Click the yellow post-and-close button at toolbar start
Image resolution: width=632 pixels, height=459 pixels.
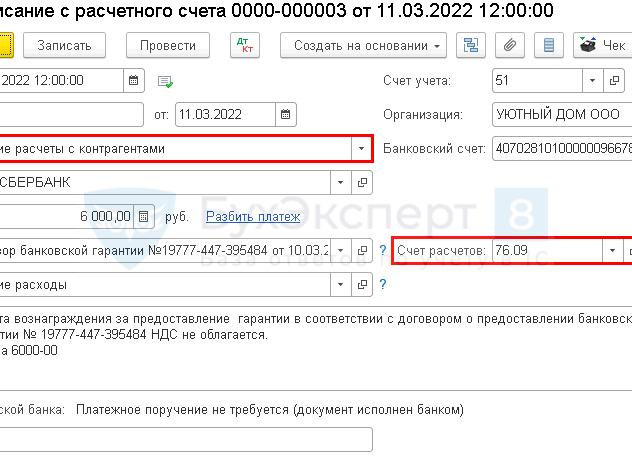[x=6, y=45]
